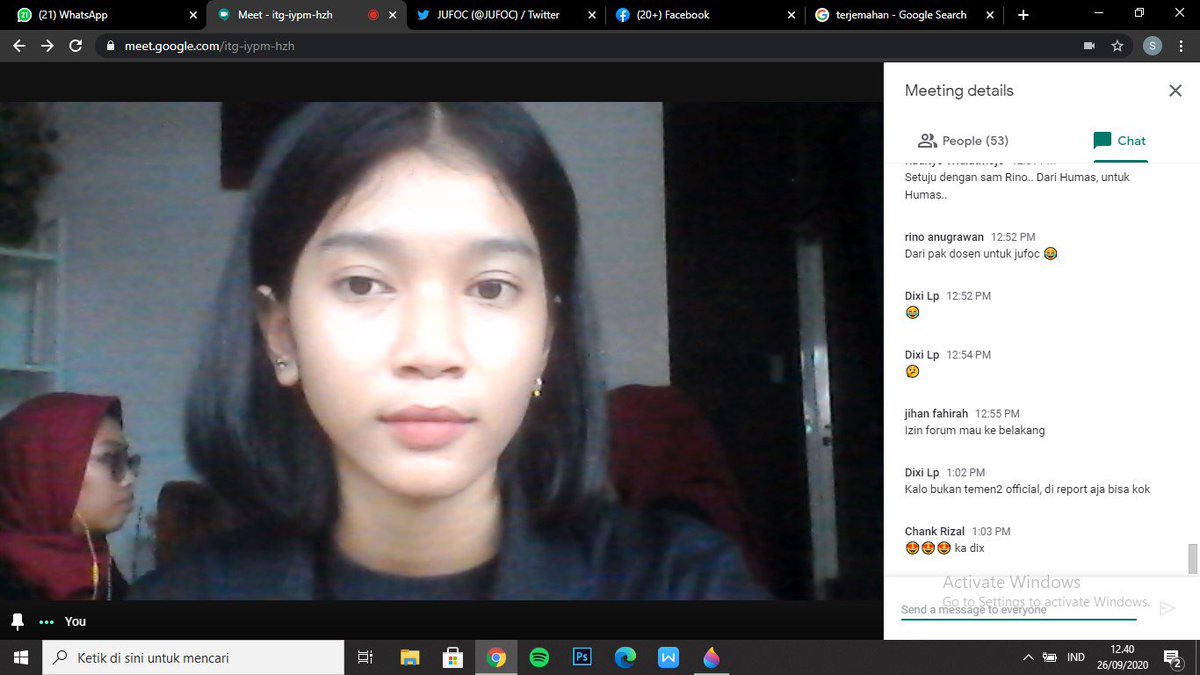This screenshot has height=675, width=1200.
Task: Bookmark this page with star icon
Action: point(1117,46)
